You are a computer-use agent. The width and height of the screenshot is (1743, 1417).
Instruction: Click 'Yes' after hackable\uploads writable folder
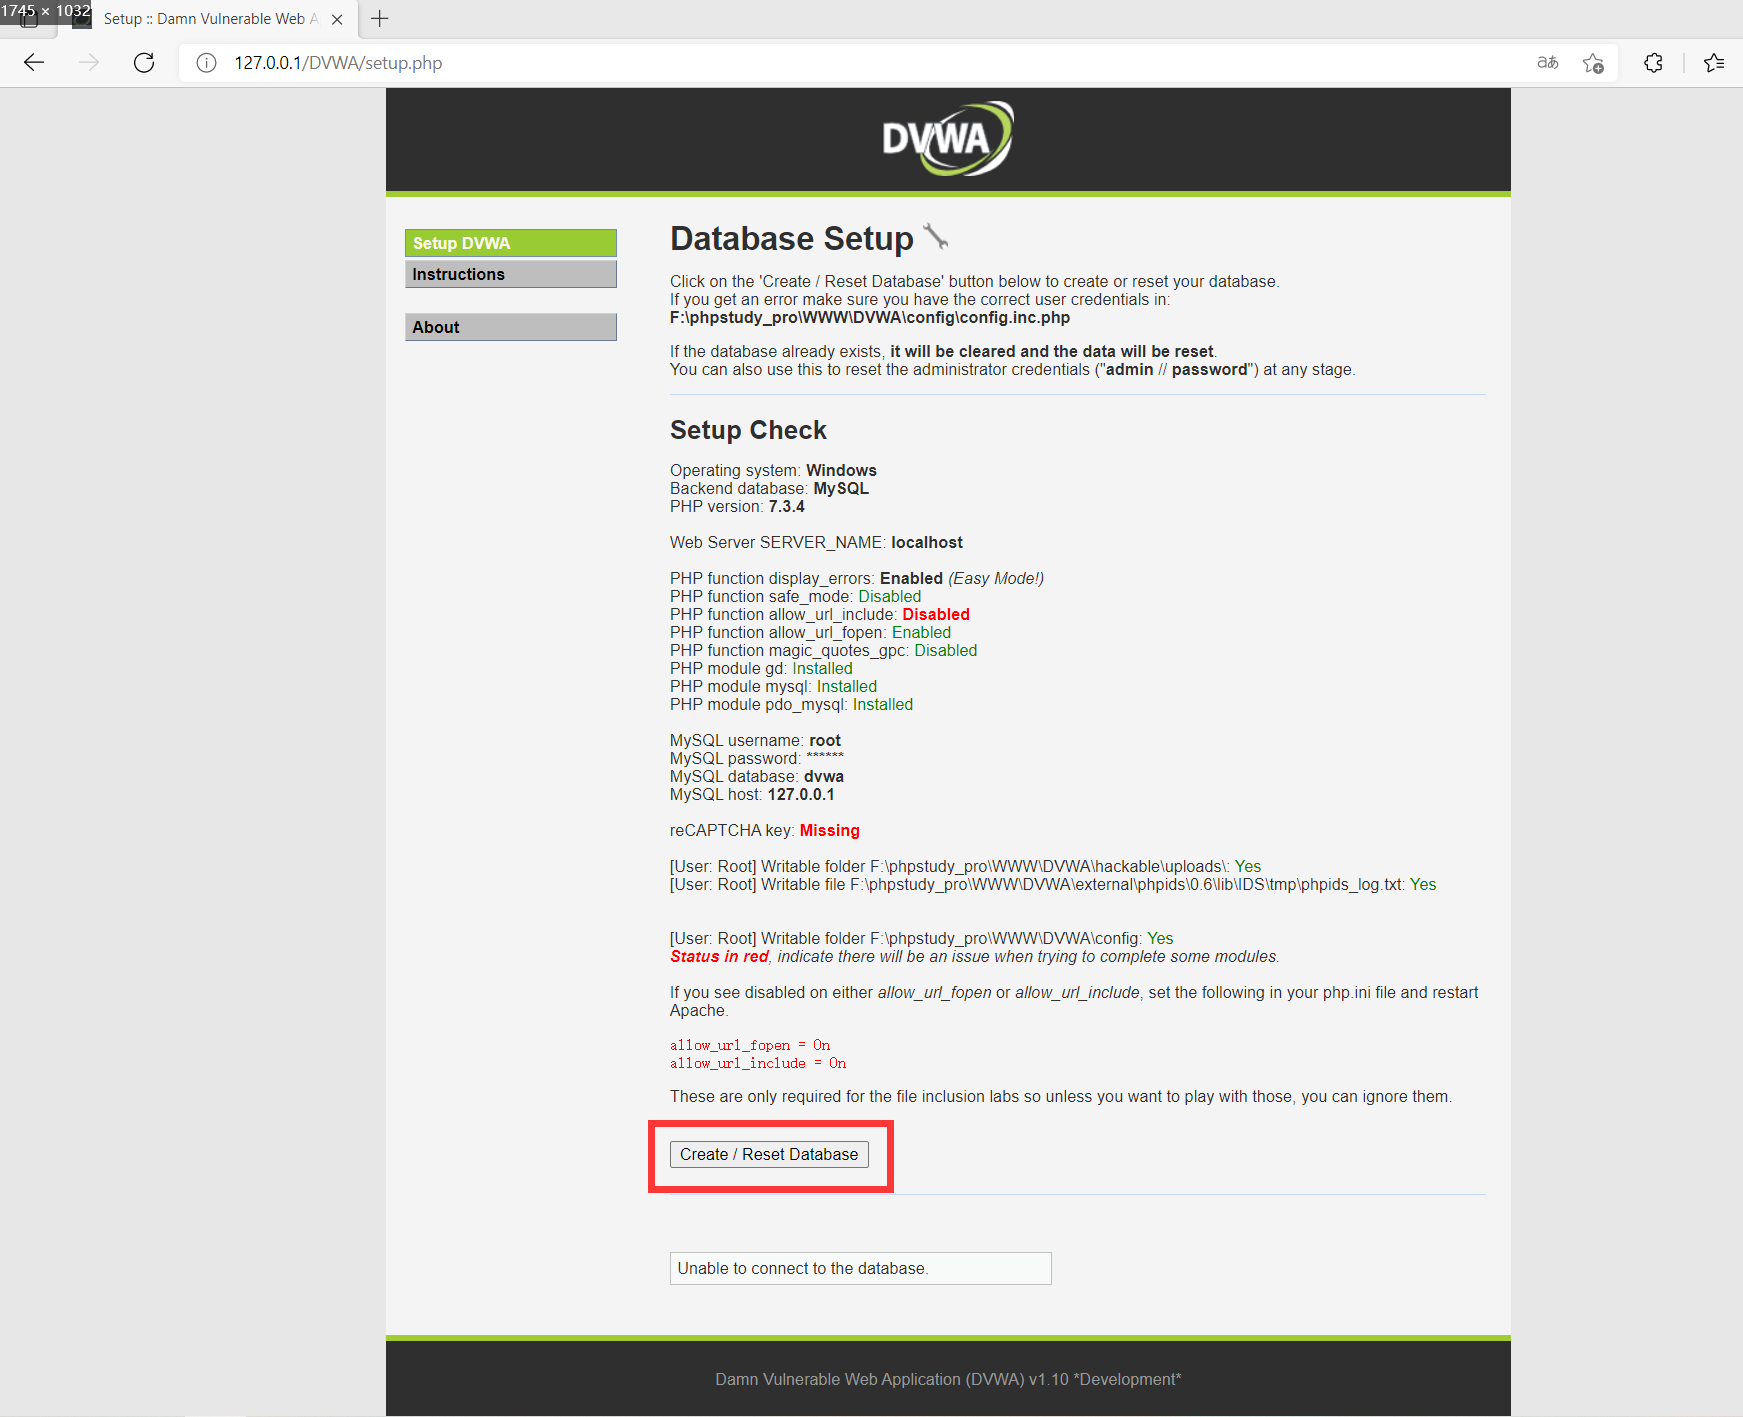[1248, 866]
